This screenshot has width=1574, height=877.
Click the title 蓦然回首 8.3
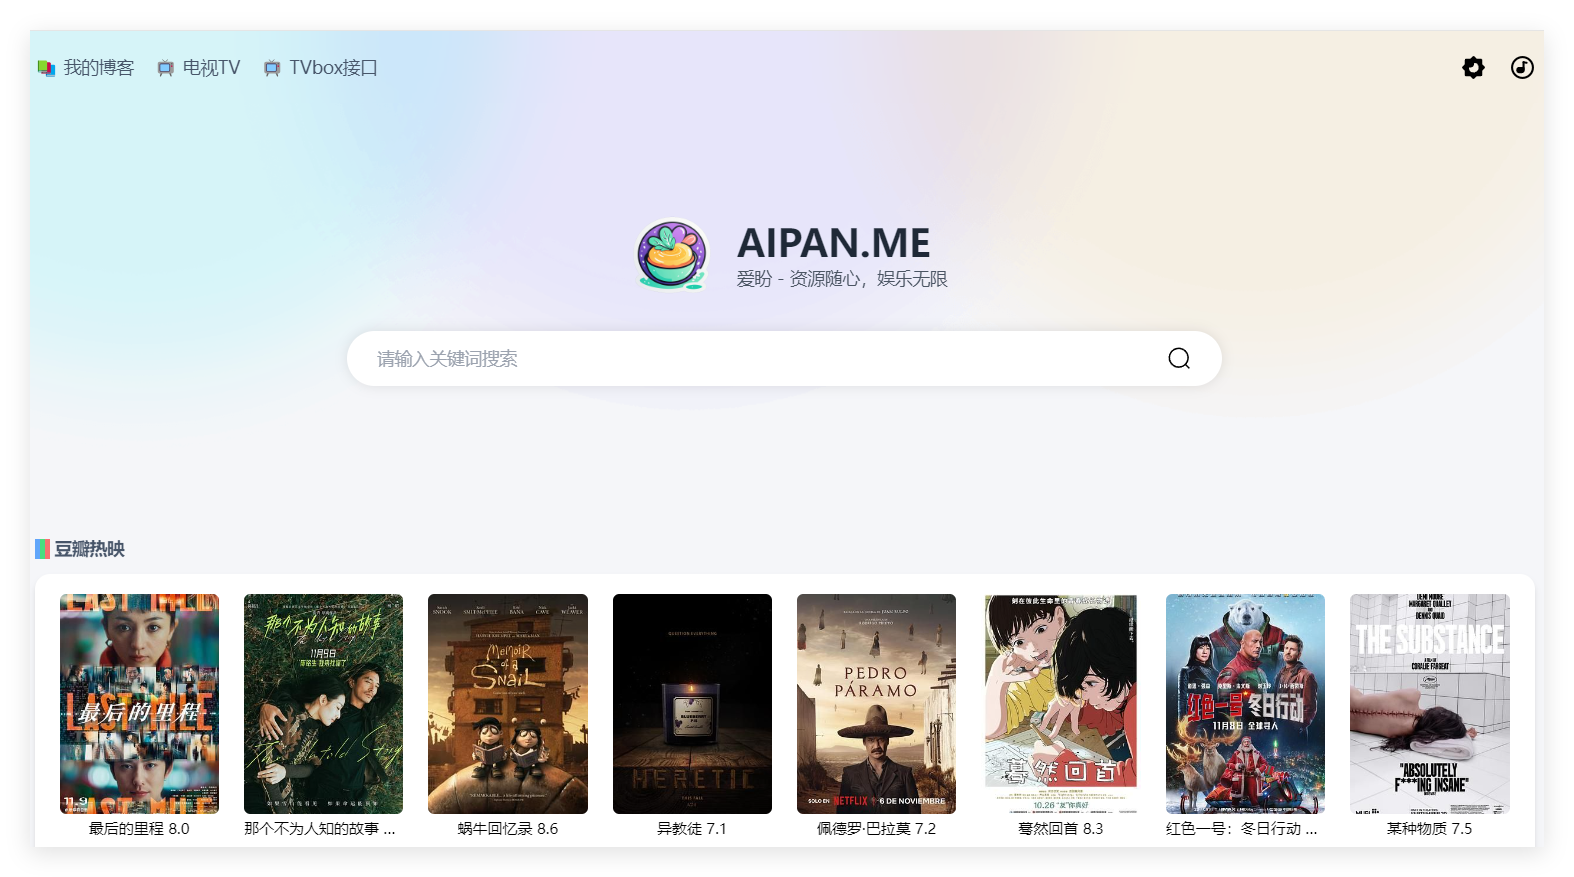pos(1061,829)
